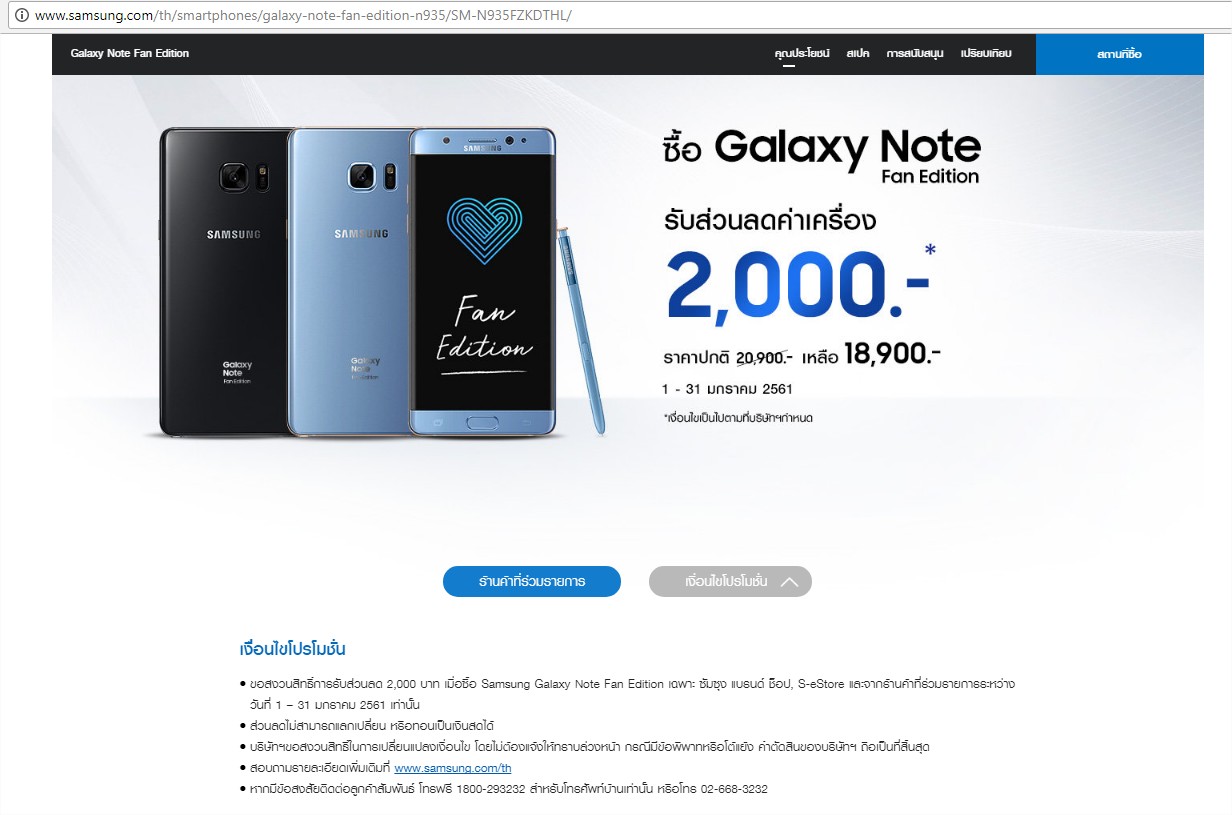Open the สเปค tab

pos(858,54)
